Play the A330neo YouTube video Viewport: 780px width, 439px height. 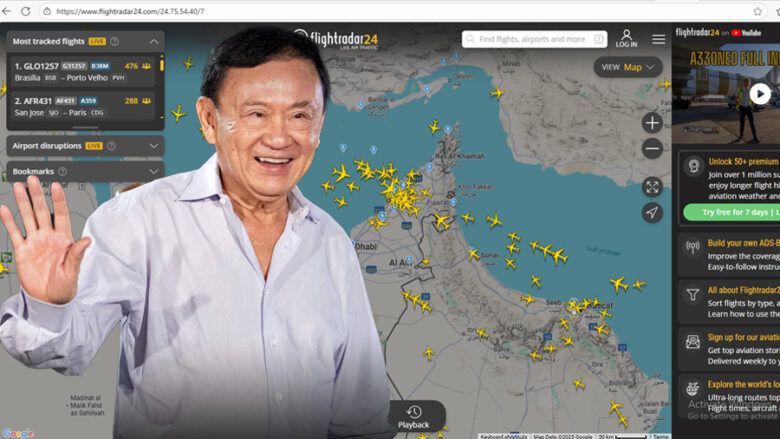(x=760, y=94)
